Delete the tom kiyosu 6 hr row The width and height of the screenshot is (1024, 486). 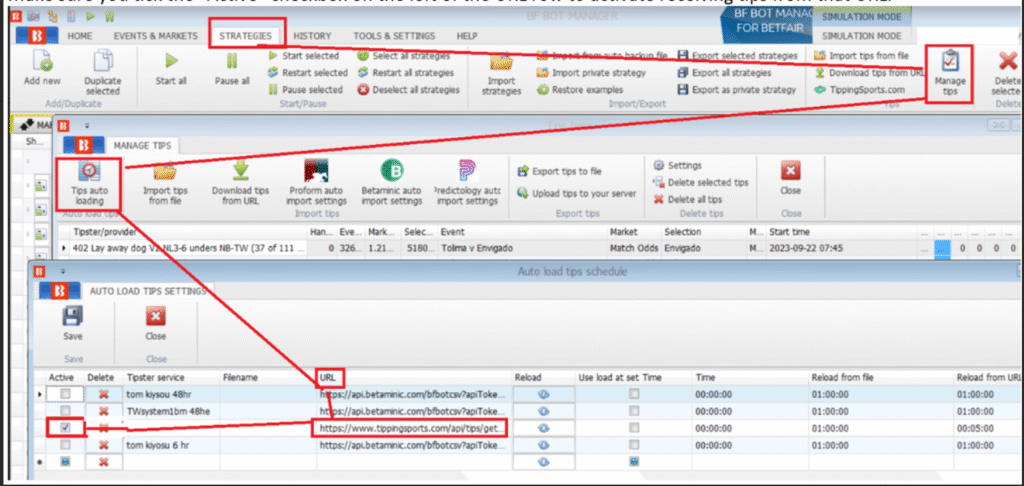click(x=103, y=445)
